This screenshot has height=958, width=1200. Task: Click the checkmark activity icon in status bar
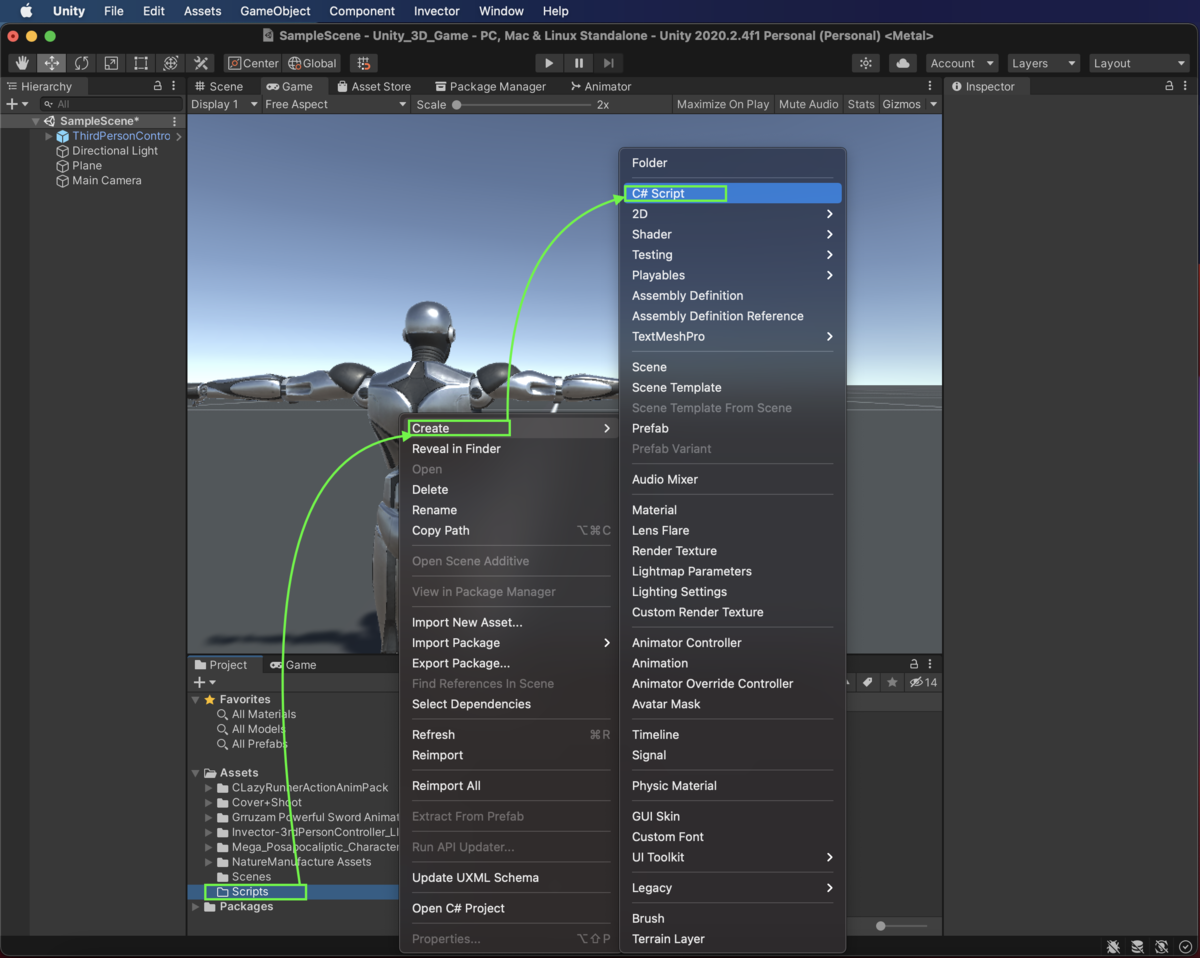click(x=1185, y=946)
